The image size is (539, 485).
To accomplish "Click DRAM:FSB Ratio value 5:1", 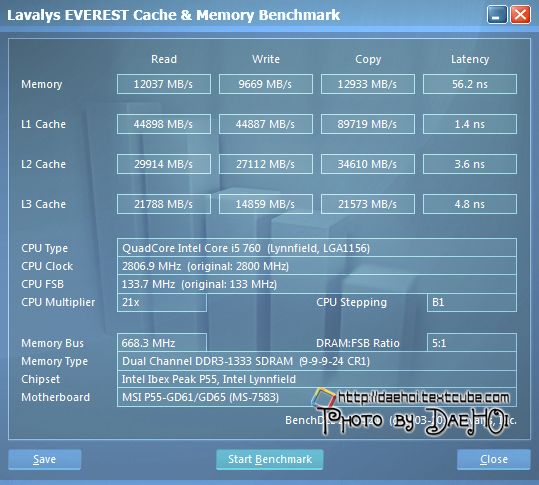I will [x=472, y=343].
